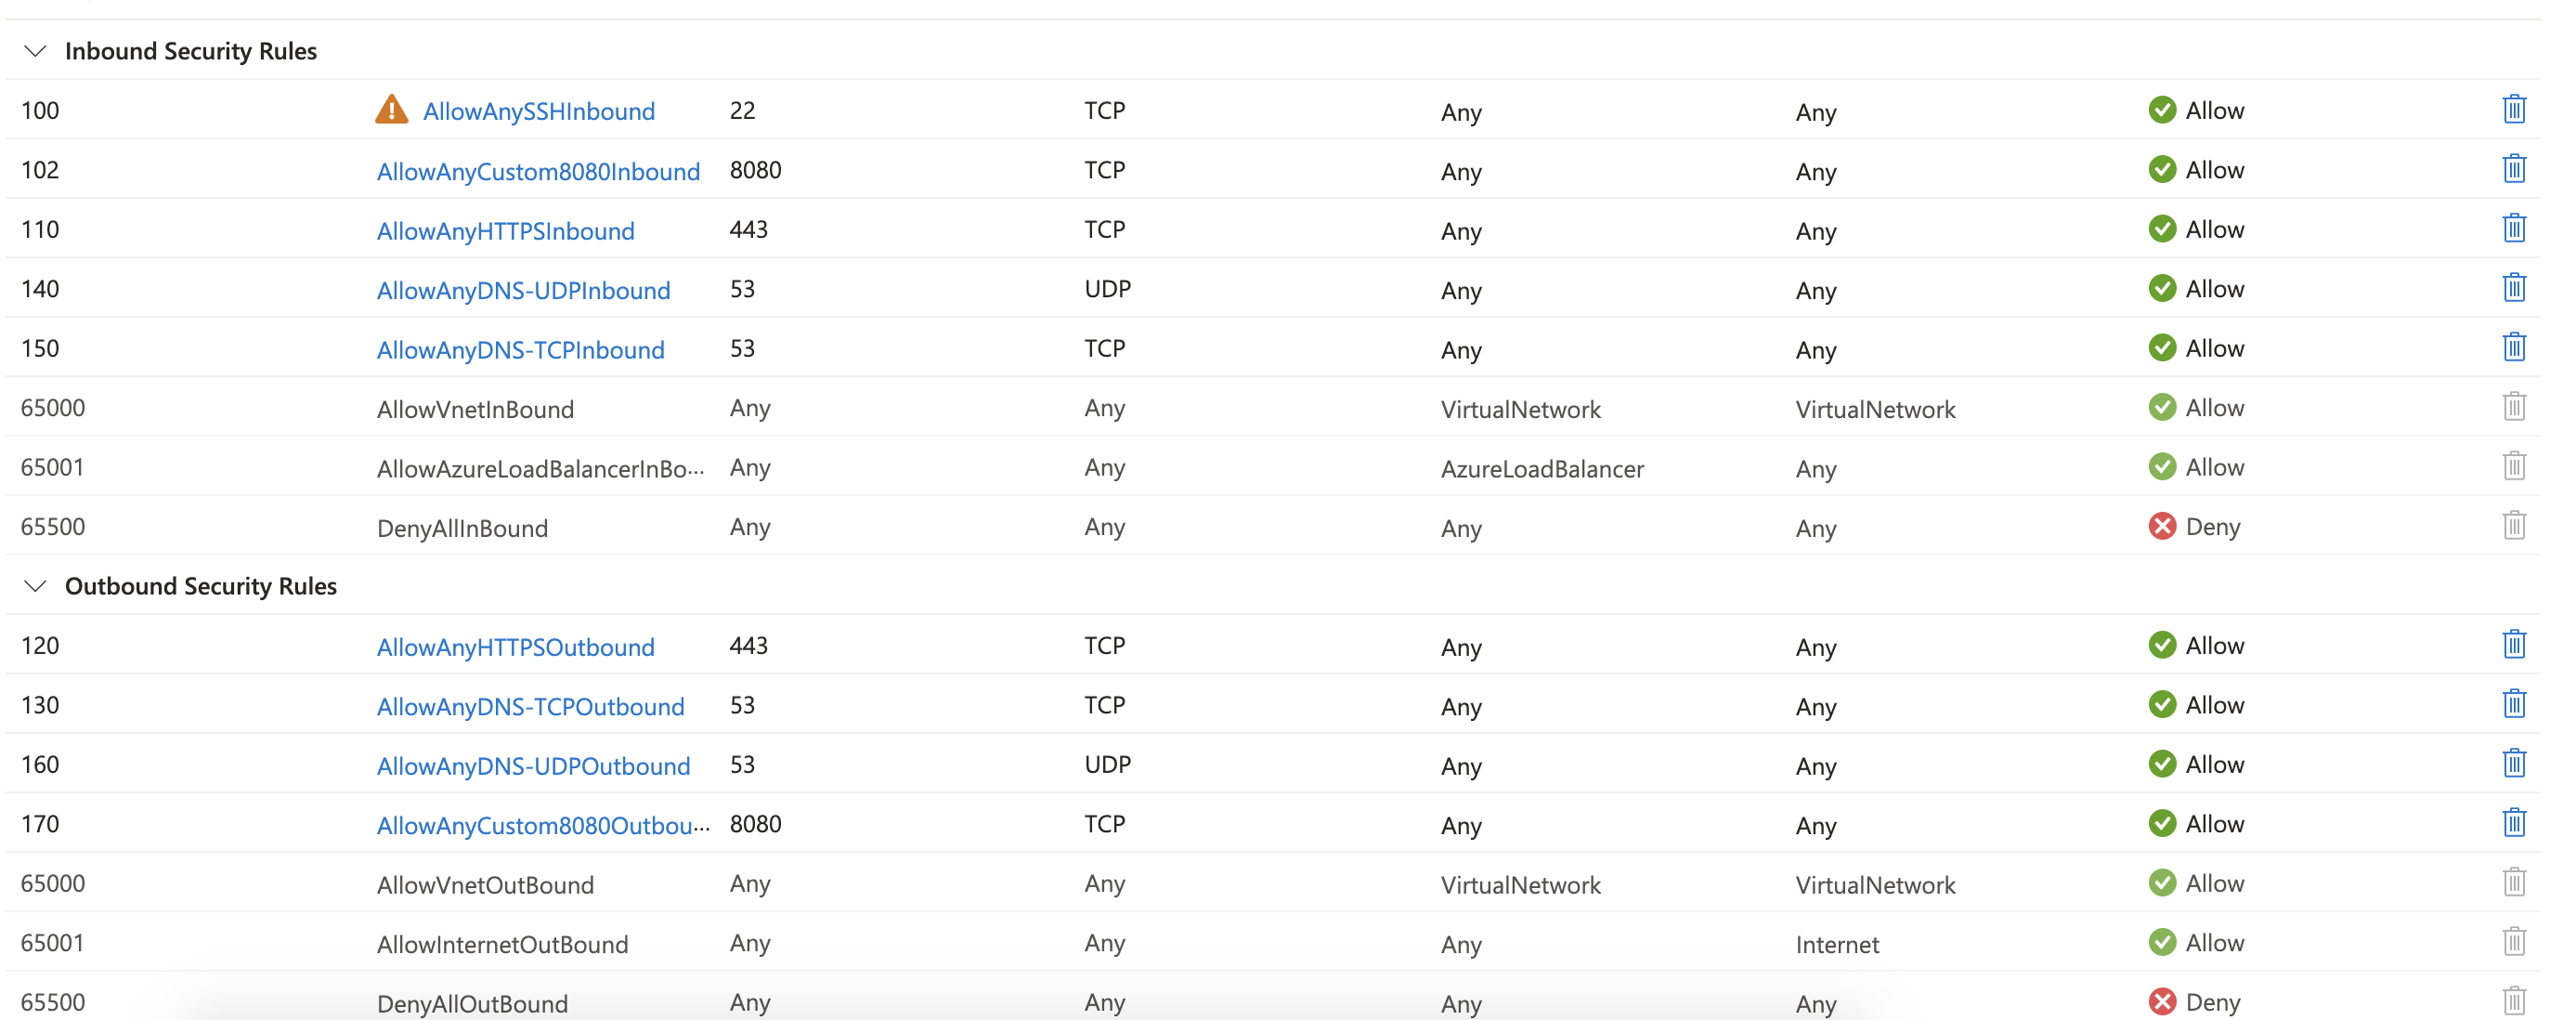Select the DenyAllInBound default rule row
2576x1020 pixels.
[x=1272, y=526]
